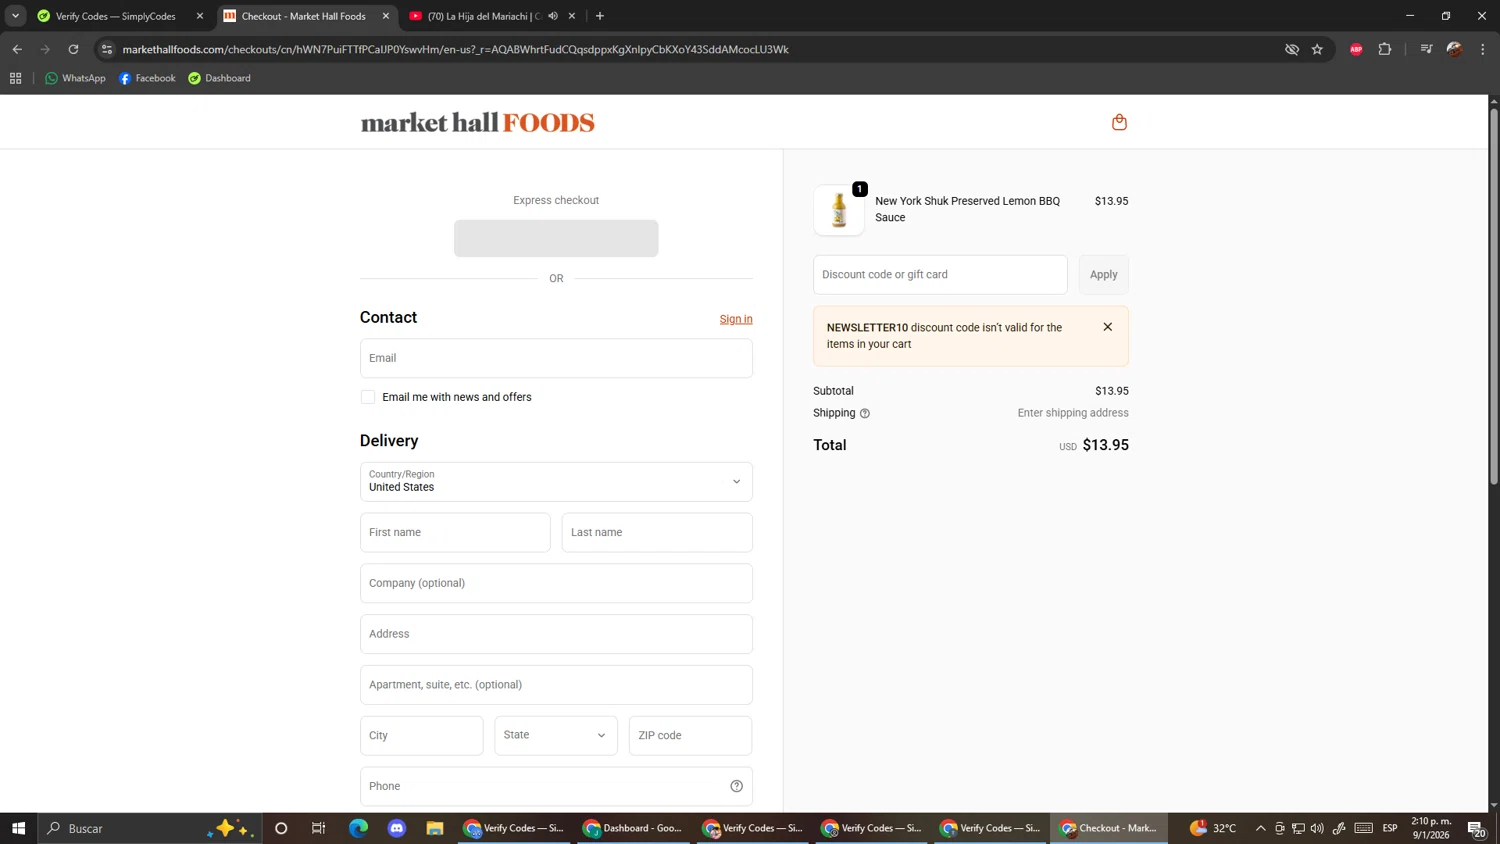The height and width of the screenshot is (844, 1500).
Task: Open the taskbar clock showing 2:10 p. m.
Action: pyautogui.click(x=1431, y=828)
